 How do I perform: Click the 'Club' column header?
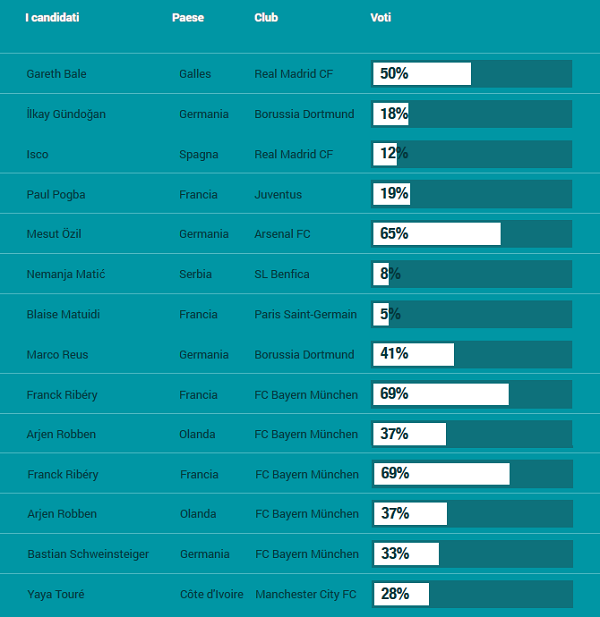tap(266, 18)
